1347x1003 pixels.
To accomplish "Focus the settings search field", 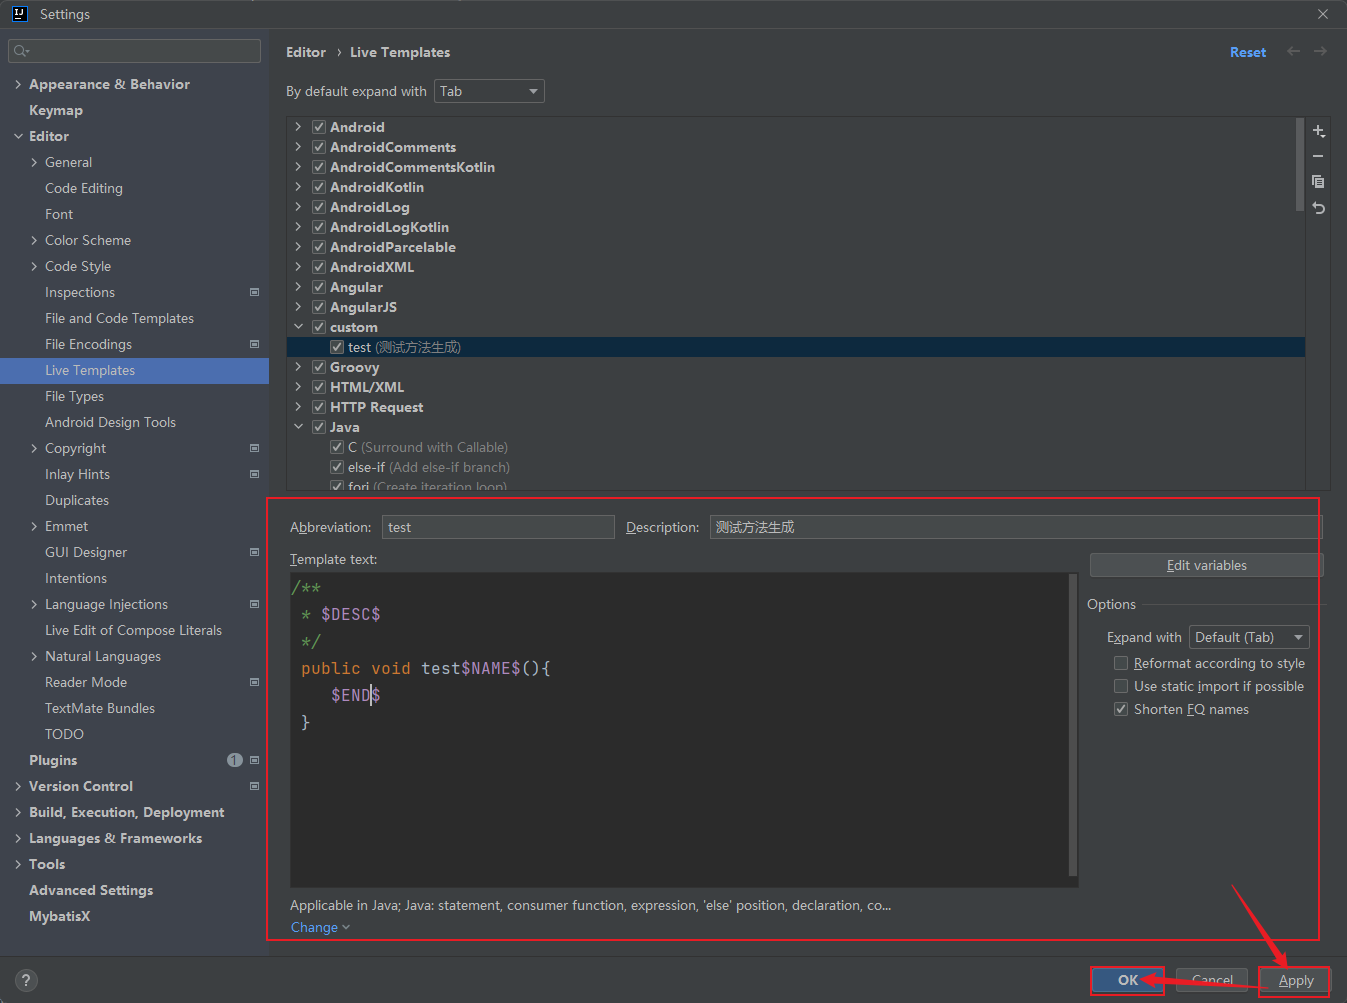I will (134, 51).
